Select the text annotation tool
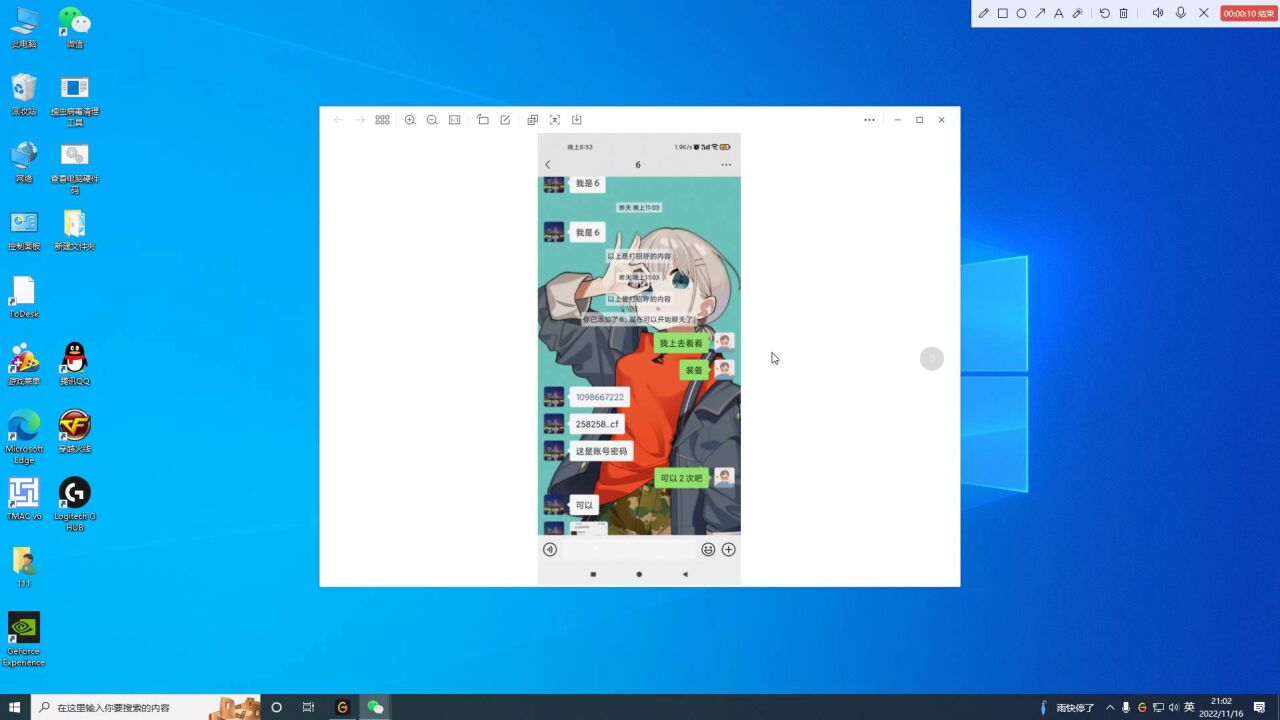This screenshot has width=1280, height=720. click(x=1059, y=13)
